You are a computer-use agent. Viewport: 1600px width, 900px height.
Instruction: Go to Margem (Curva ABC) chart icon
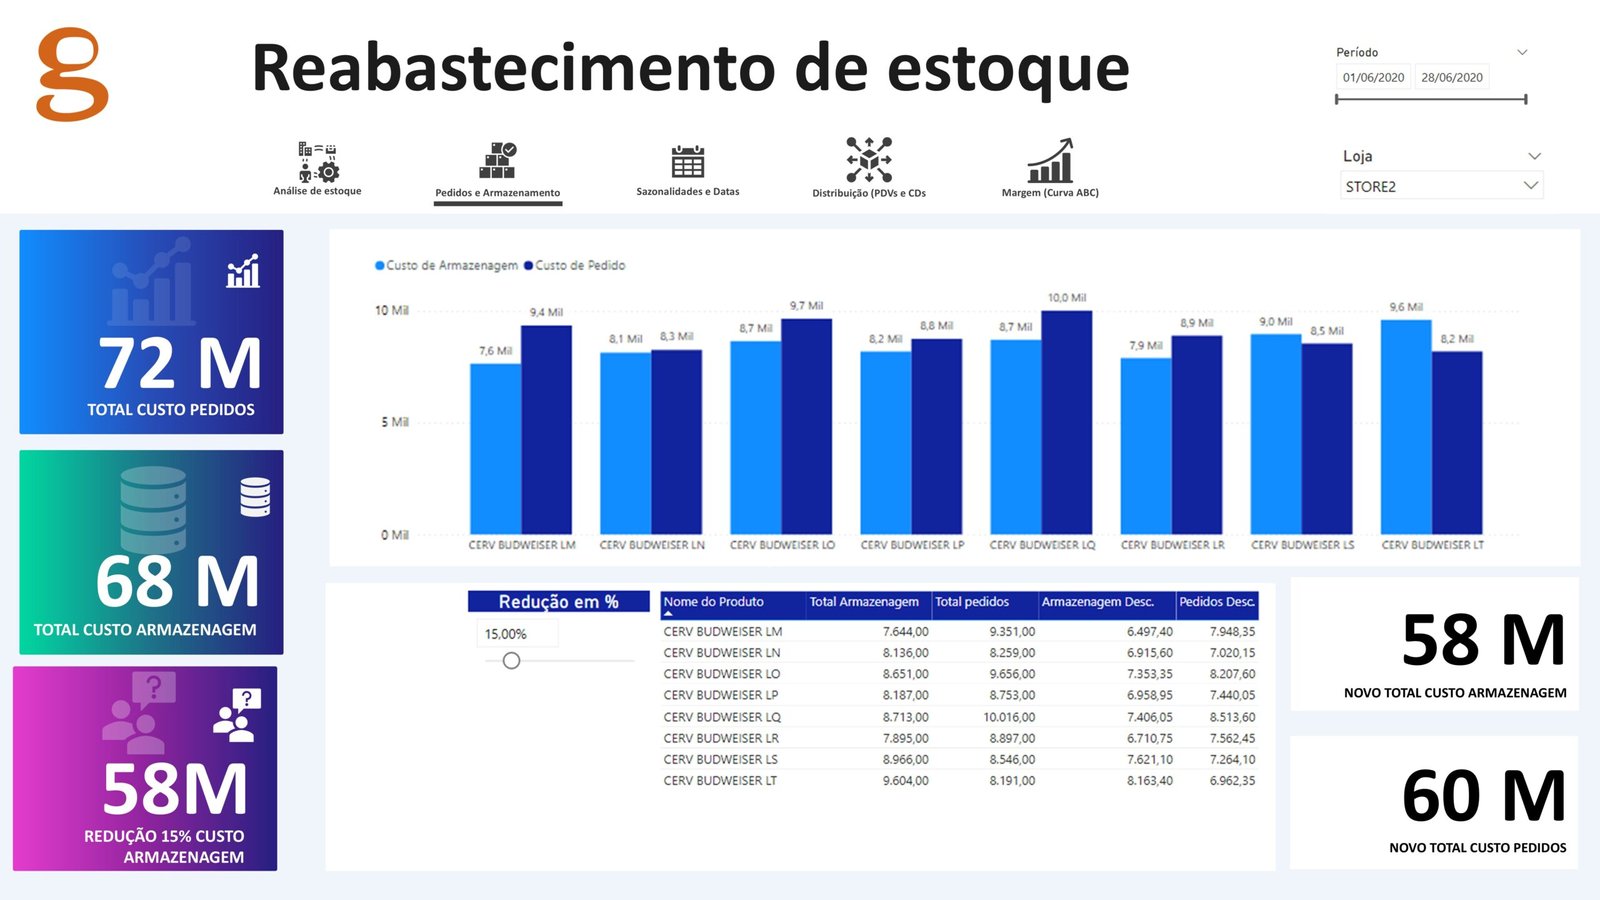1049,161
